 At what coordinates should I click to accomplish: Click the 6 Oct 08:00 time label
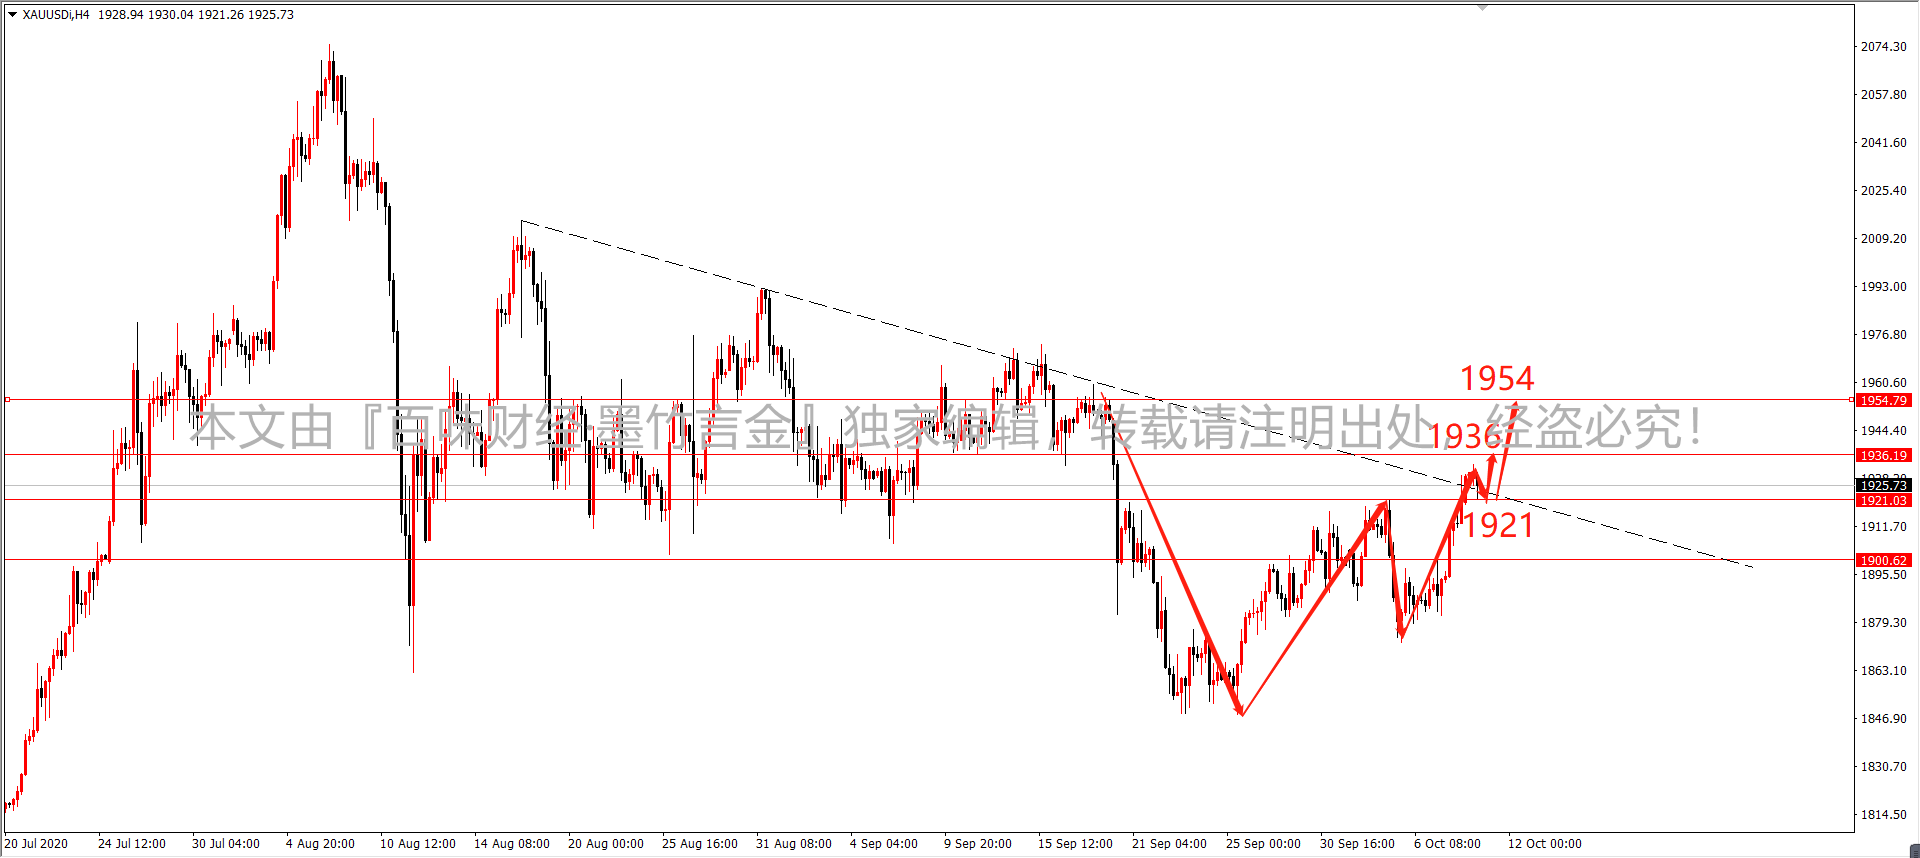click(x=1447, y=844)
